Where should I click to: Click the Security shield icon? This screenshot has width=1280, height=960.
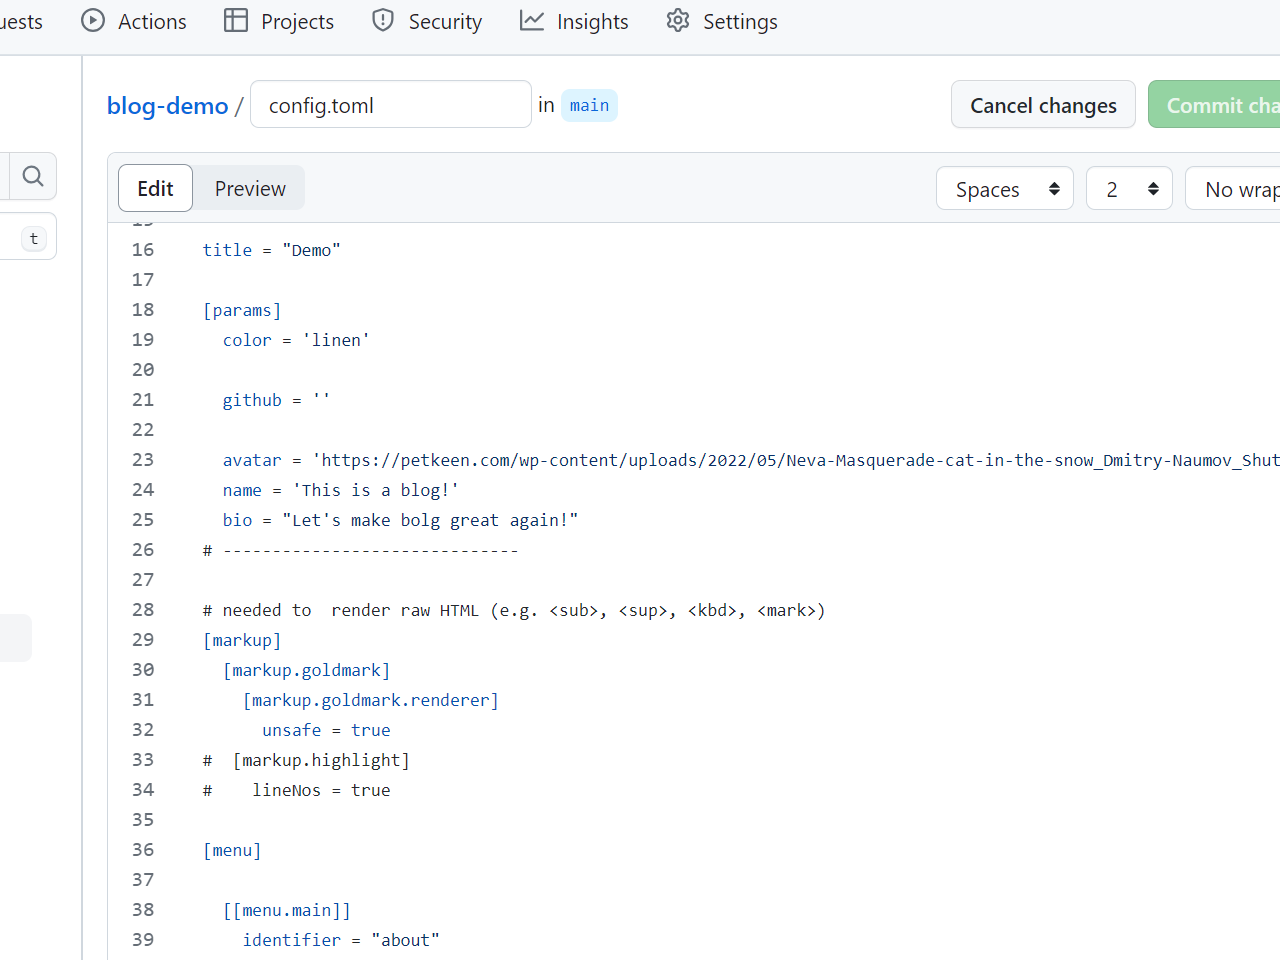pyautogui.click(x=383, y=20)
